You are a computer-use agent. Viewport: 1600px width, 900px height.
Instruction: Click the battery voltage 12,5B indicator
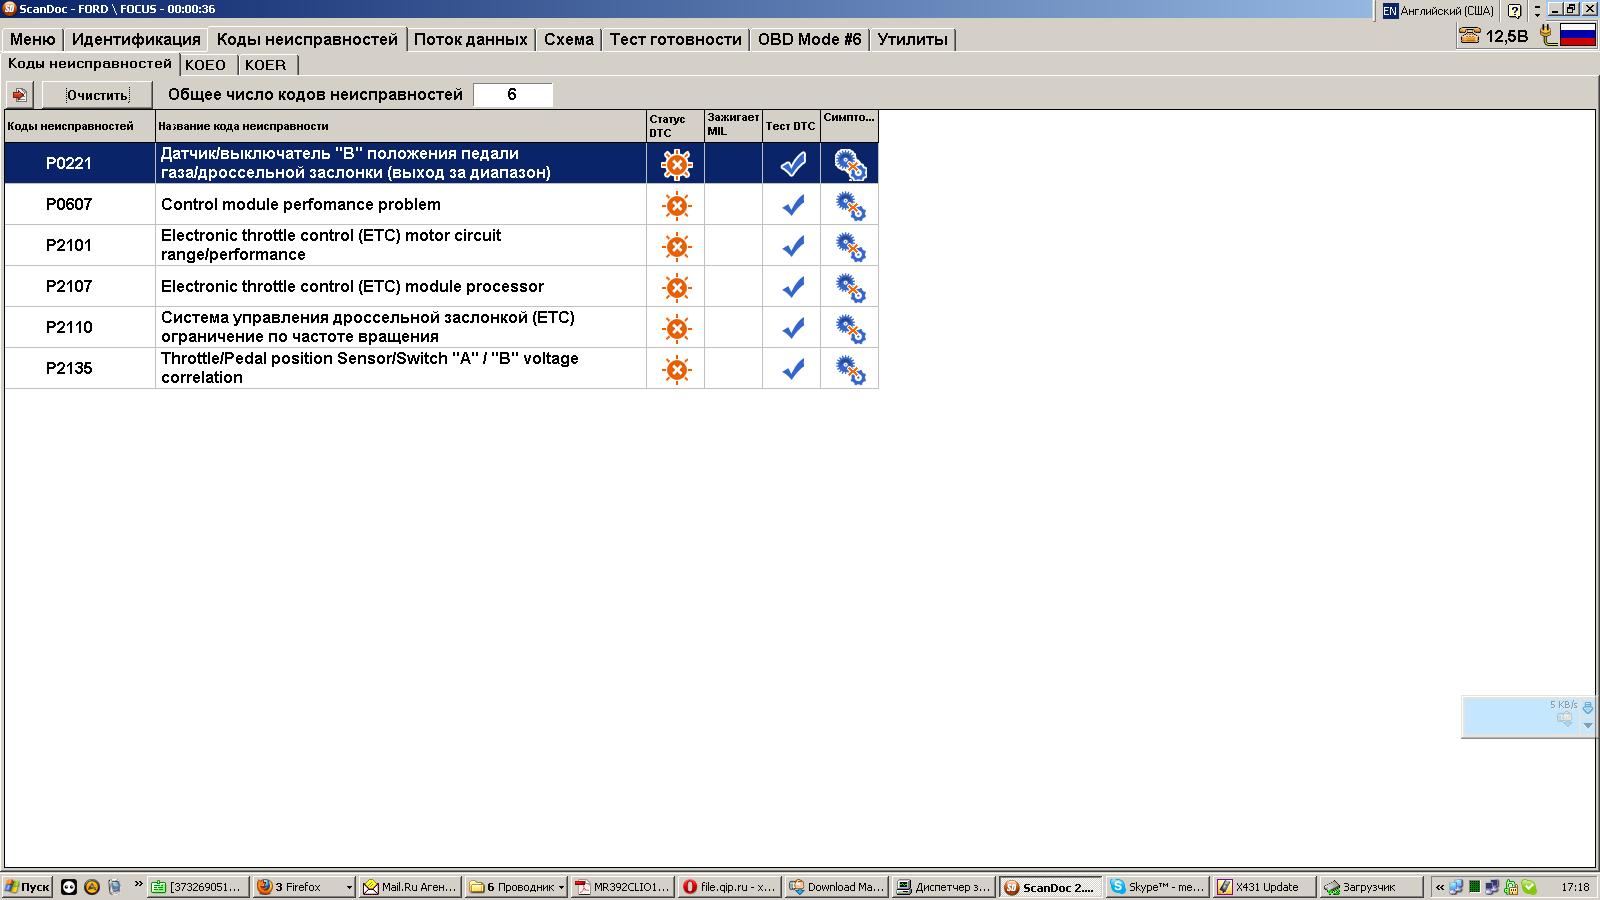pyautogui.click(x=1507, y=37)
